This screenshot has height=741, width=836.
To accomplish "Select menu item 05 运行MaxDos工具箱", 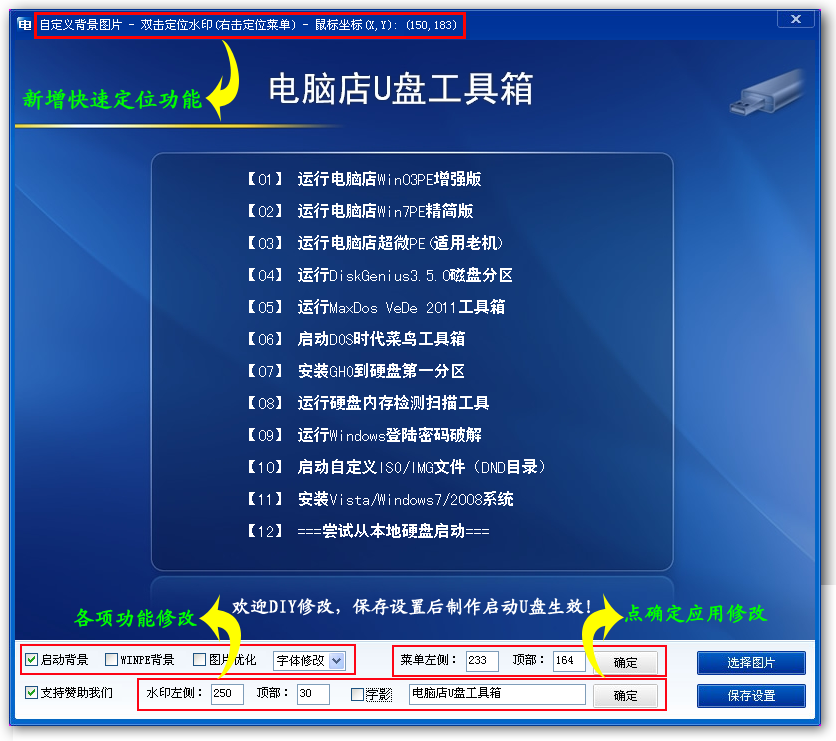I will (376, 307).
